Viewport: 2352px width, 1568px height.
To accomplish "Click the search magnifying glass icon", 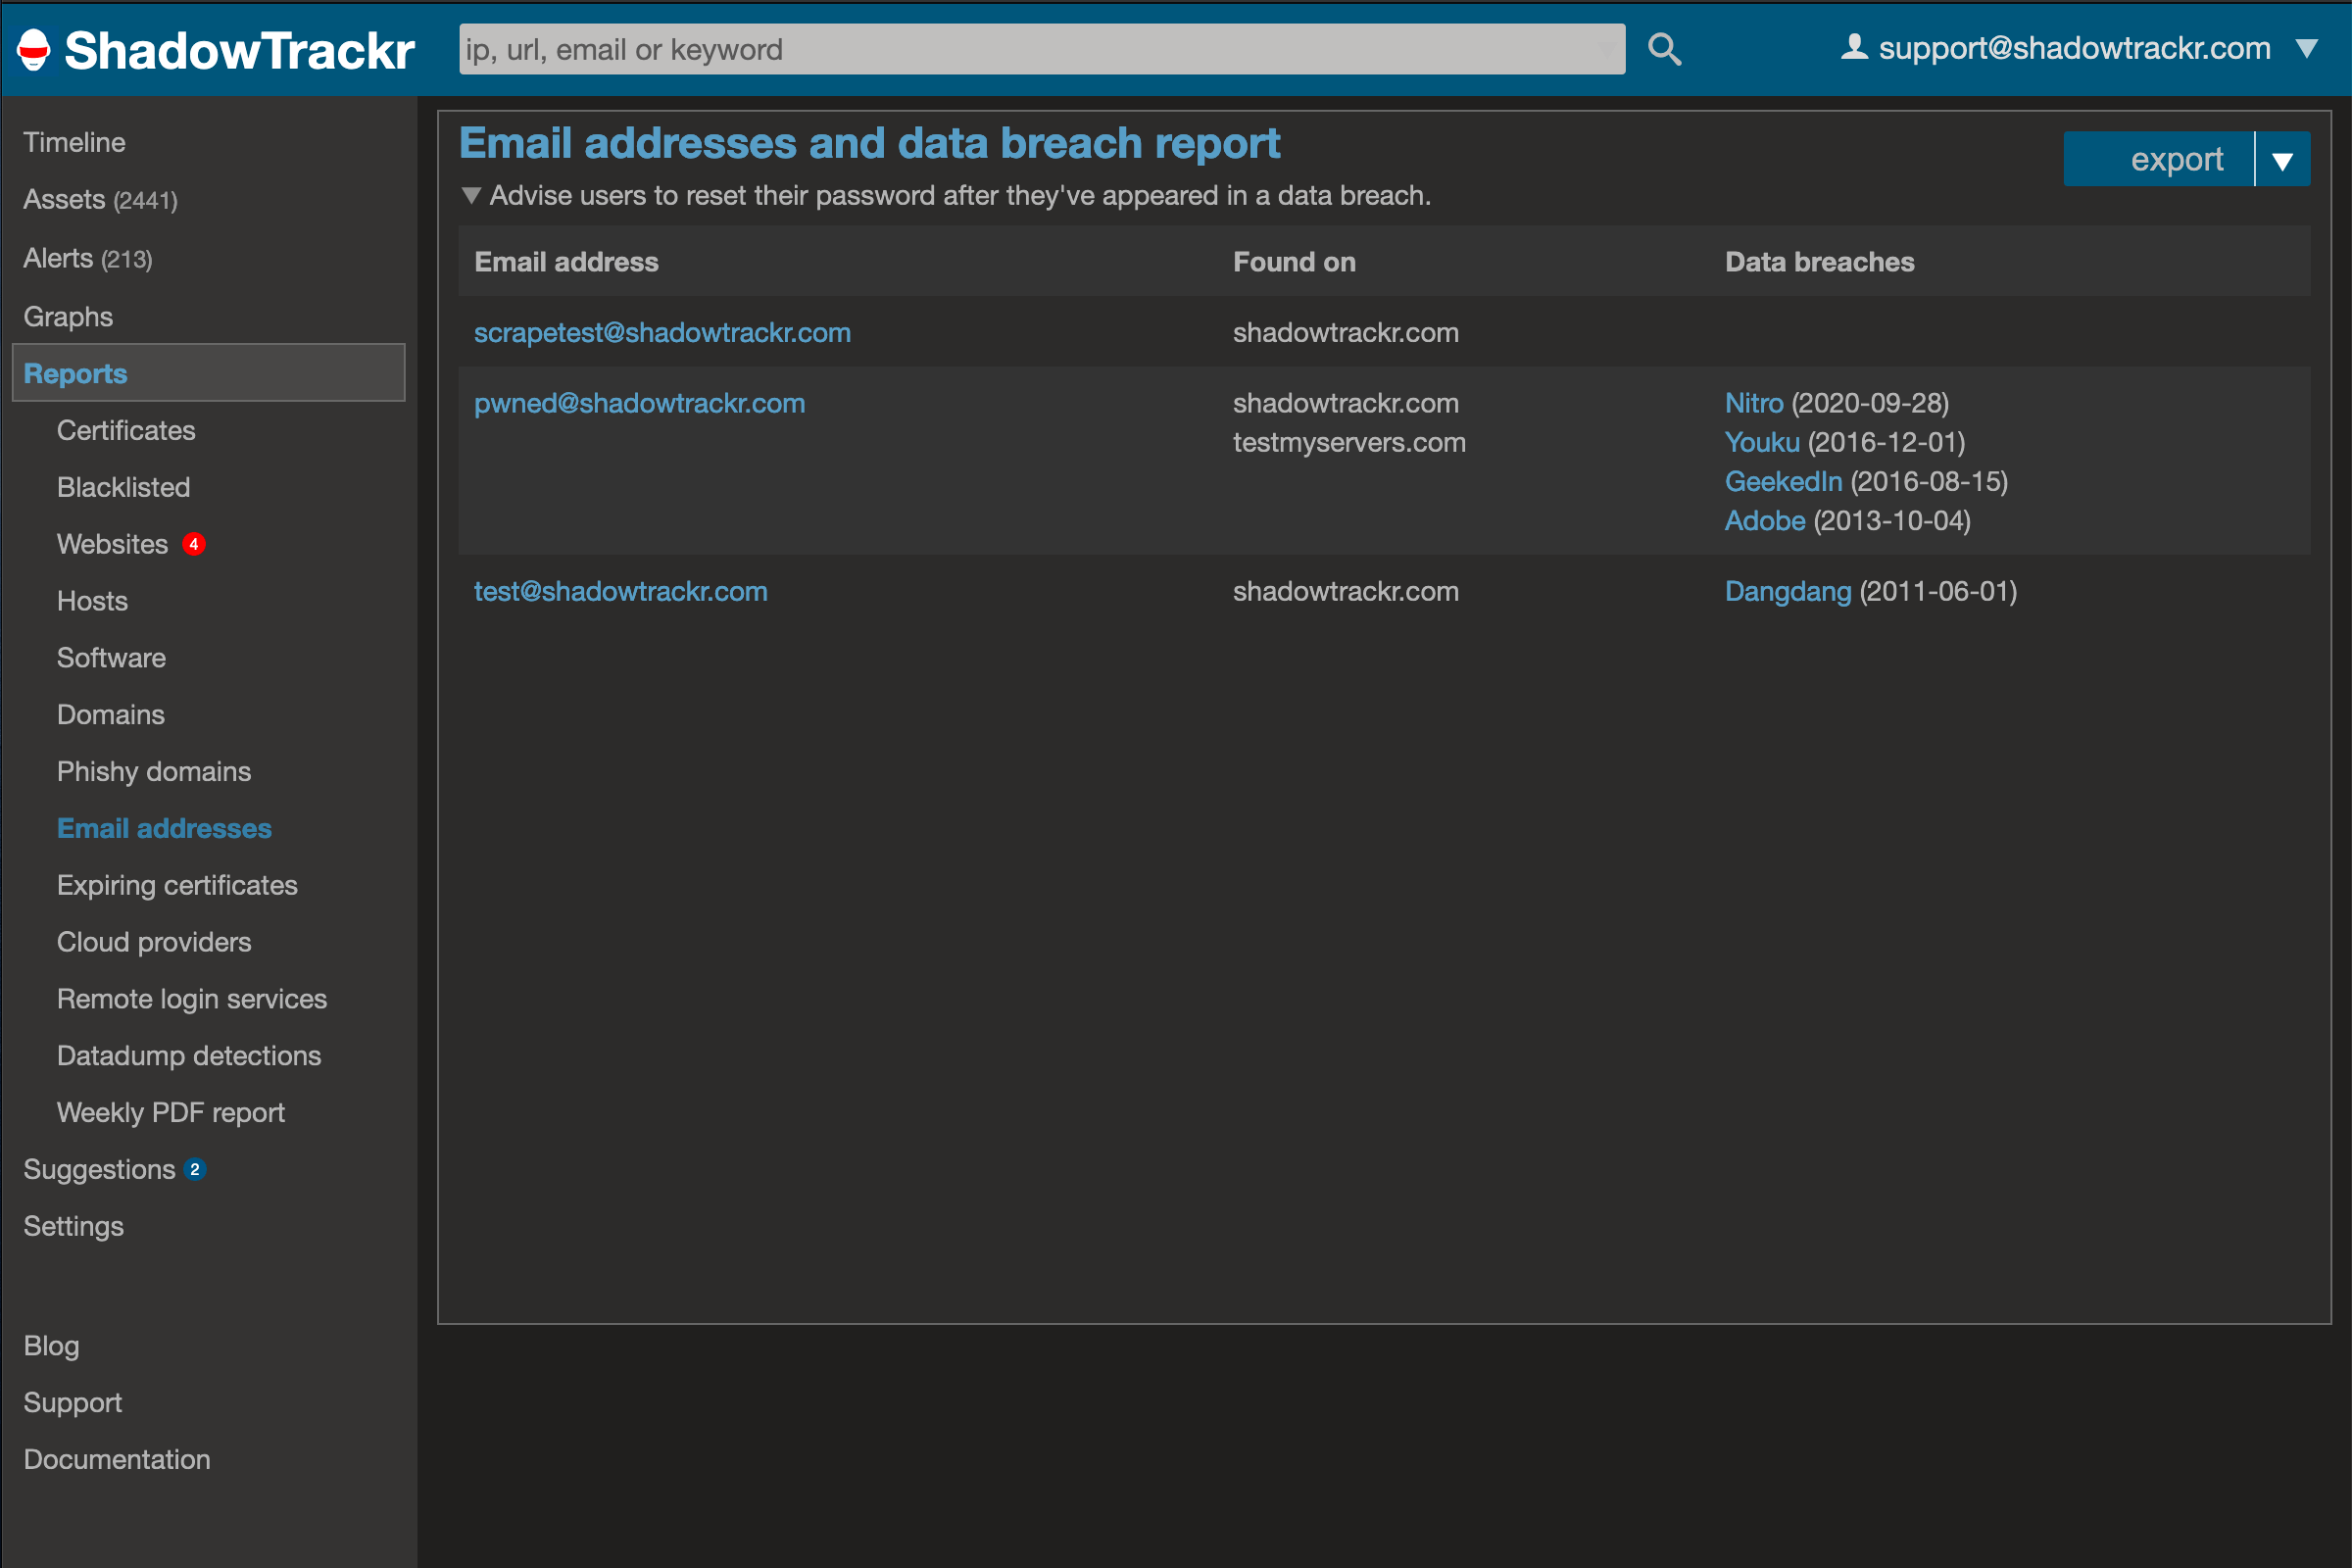I will point(1663,48).
